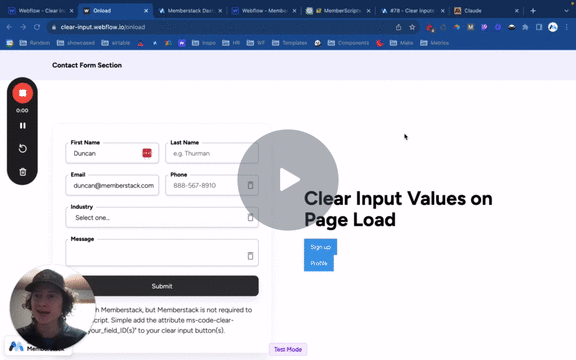Click the red password manager icon in First Name

coord(147,153)
